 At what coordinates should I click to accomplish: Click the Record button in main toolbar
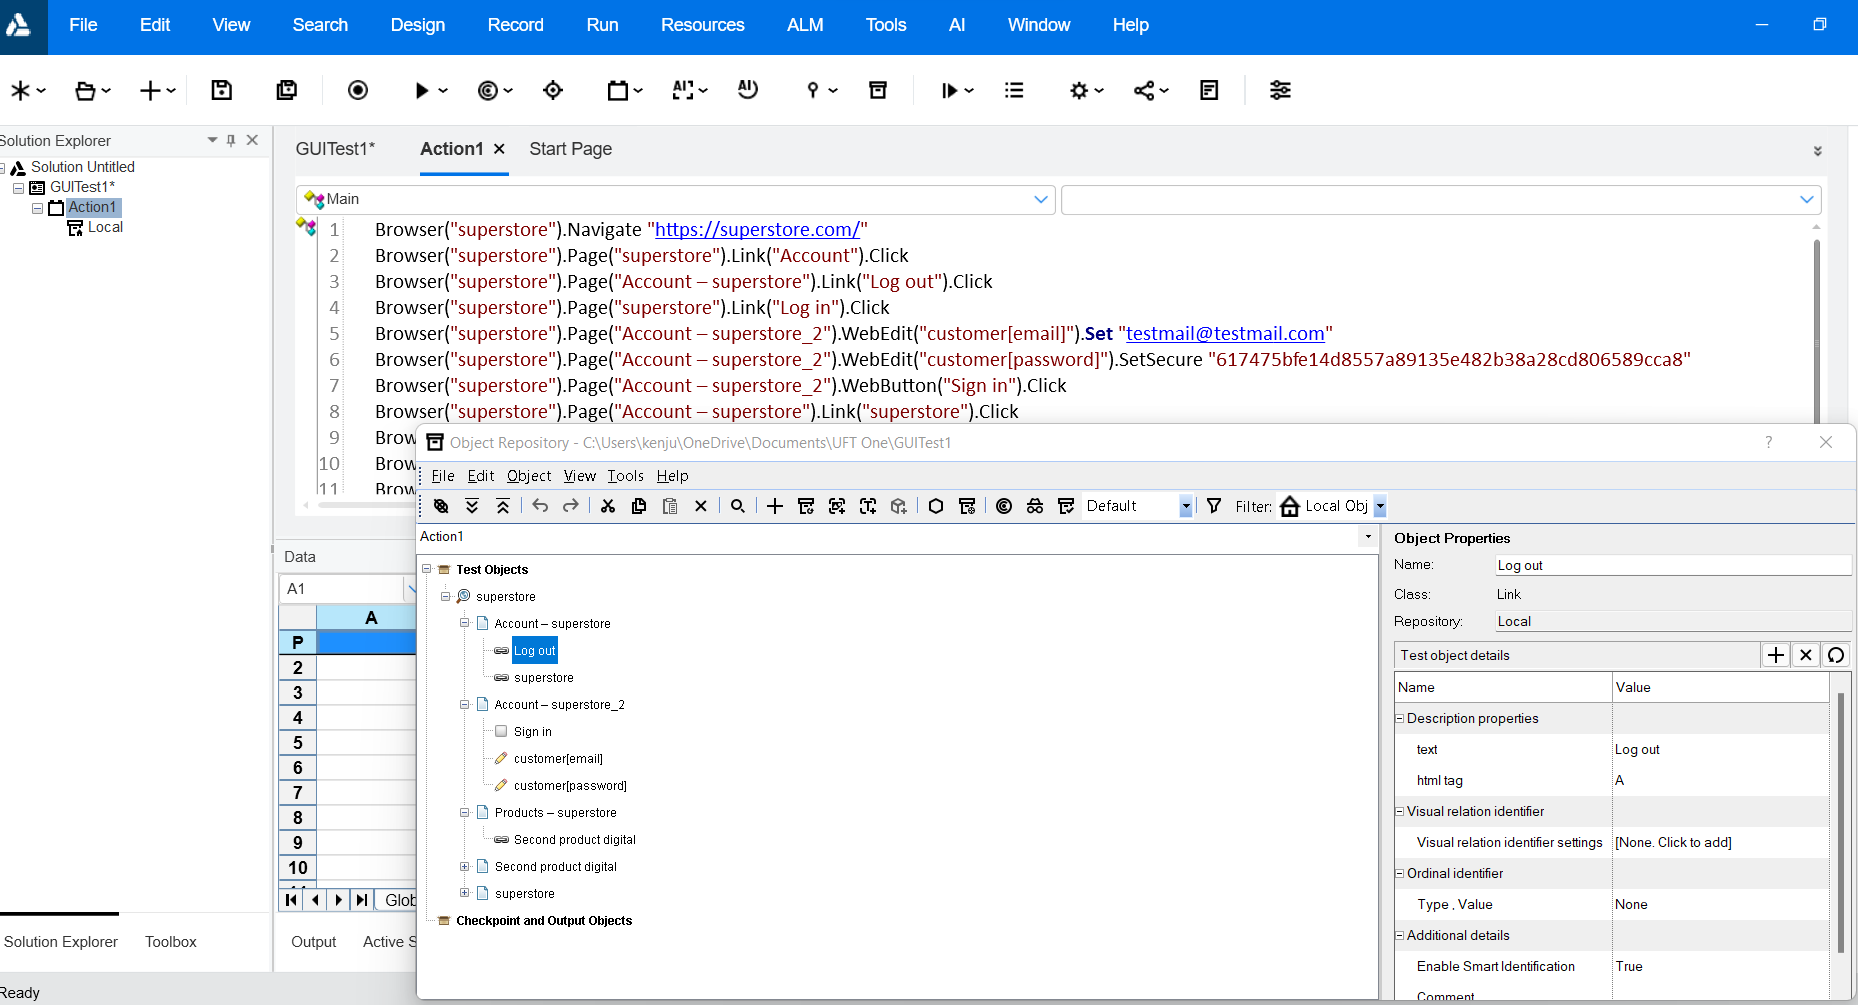tap(358, 91)
